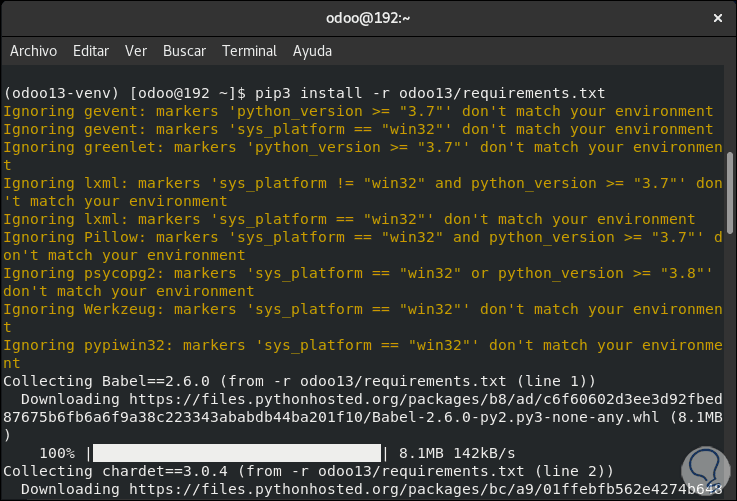Click the Collecting Babel==2.6.0 line
737x501 pixels.
tap(300, 381)
